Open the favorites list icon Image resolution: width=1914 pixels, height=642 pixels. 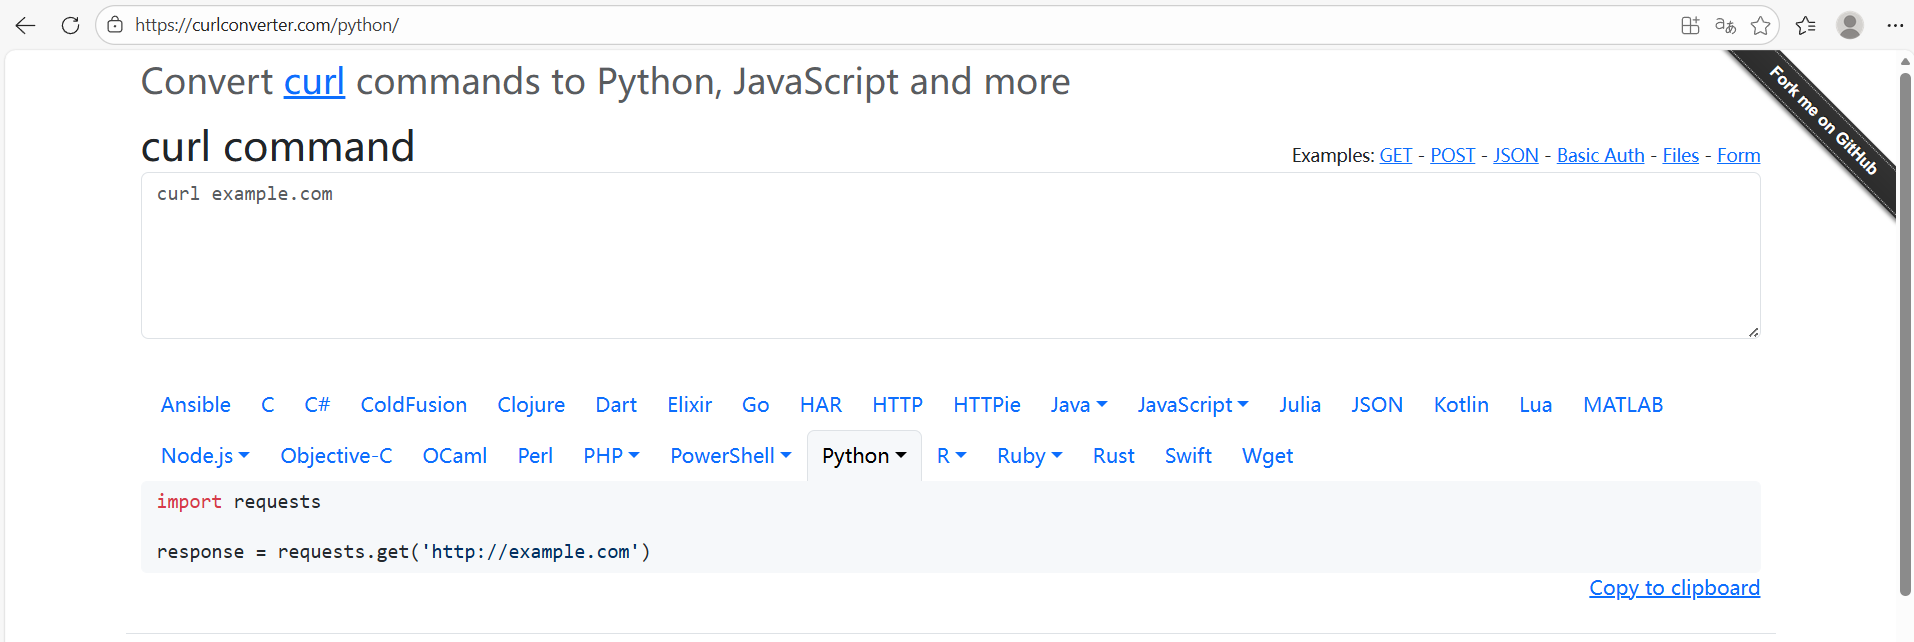pos(1805,25)
